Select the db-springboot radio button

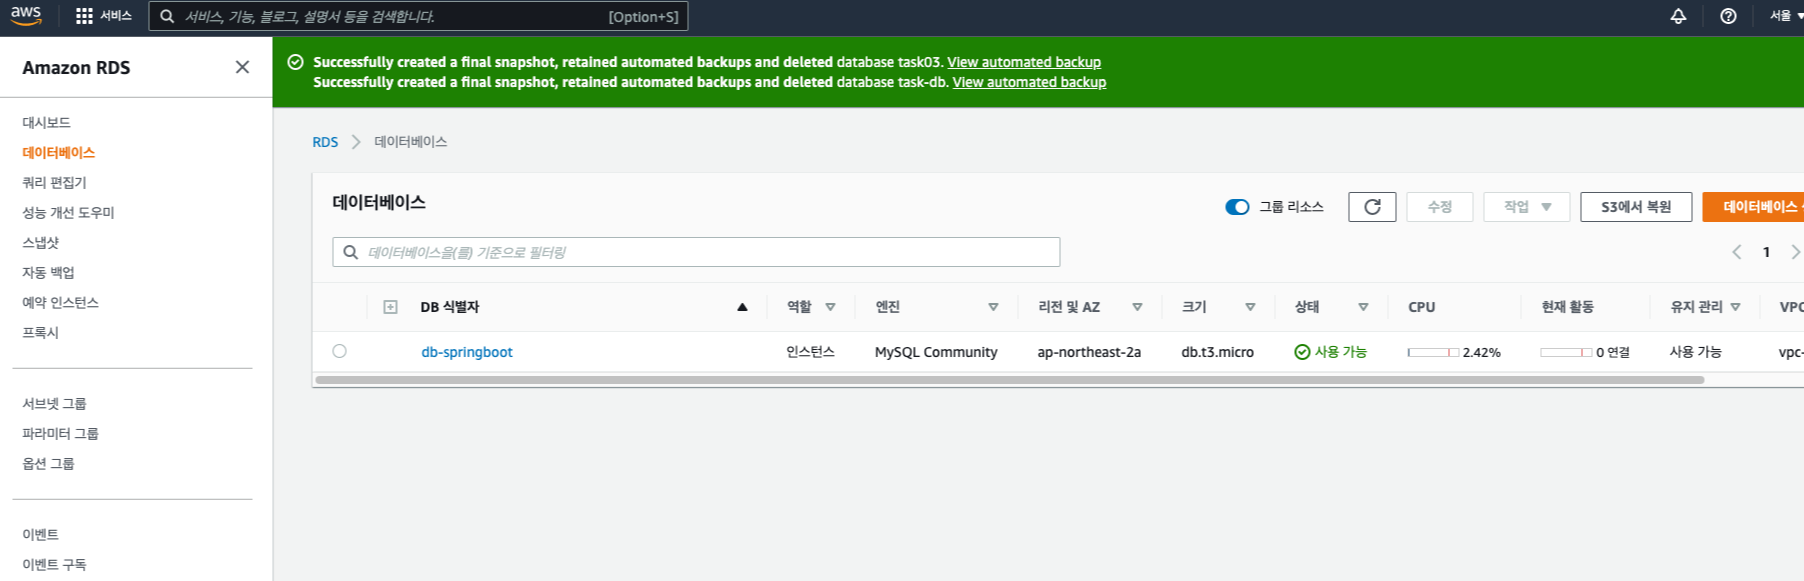click(x=340, y=351)
